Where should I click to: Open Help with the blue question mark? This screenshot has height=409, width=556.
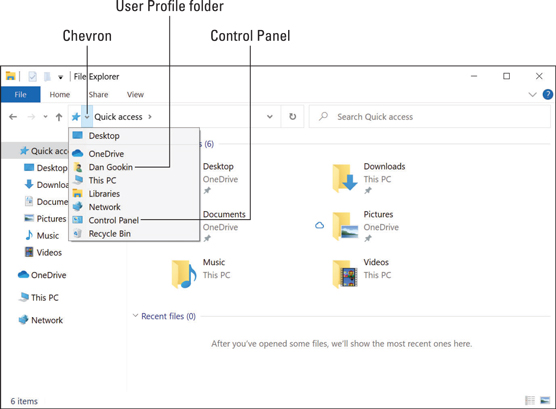547,94
